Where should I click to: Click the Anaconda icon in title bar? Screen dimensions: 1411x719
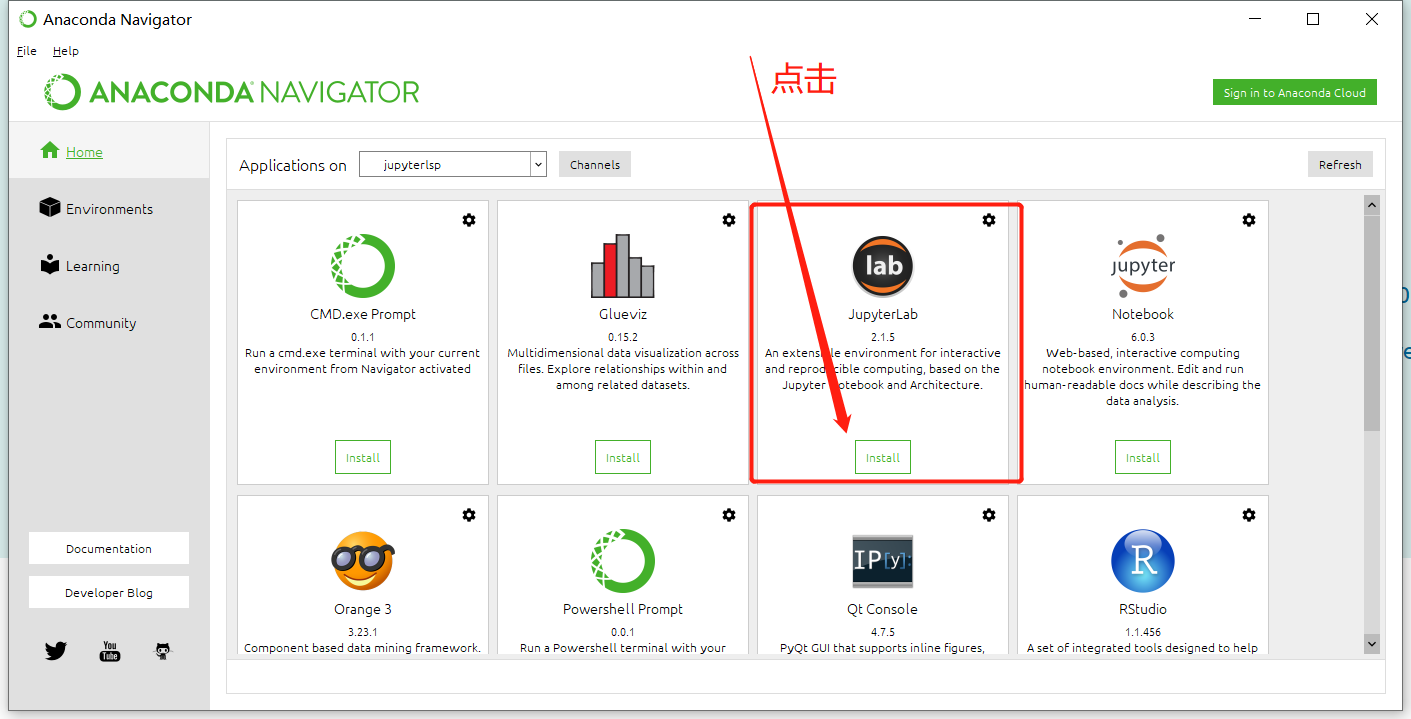coord(28,19)
